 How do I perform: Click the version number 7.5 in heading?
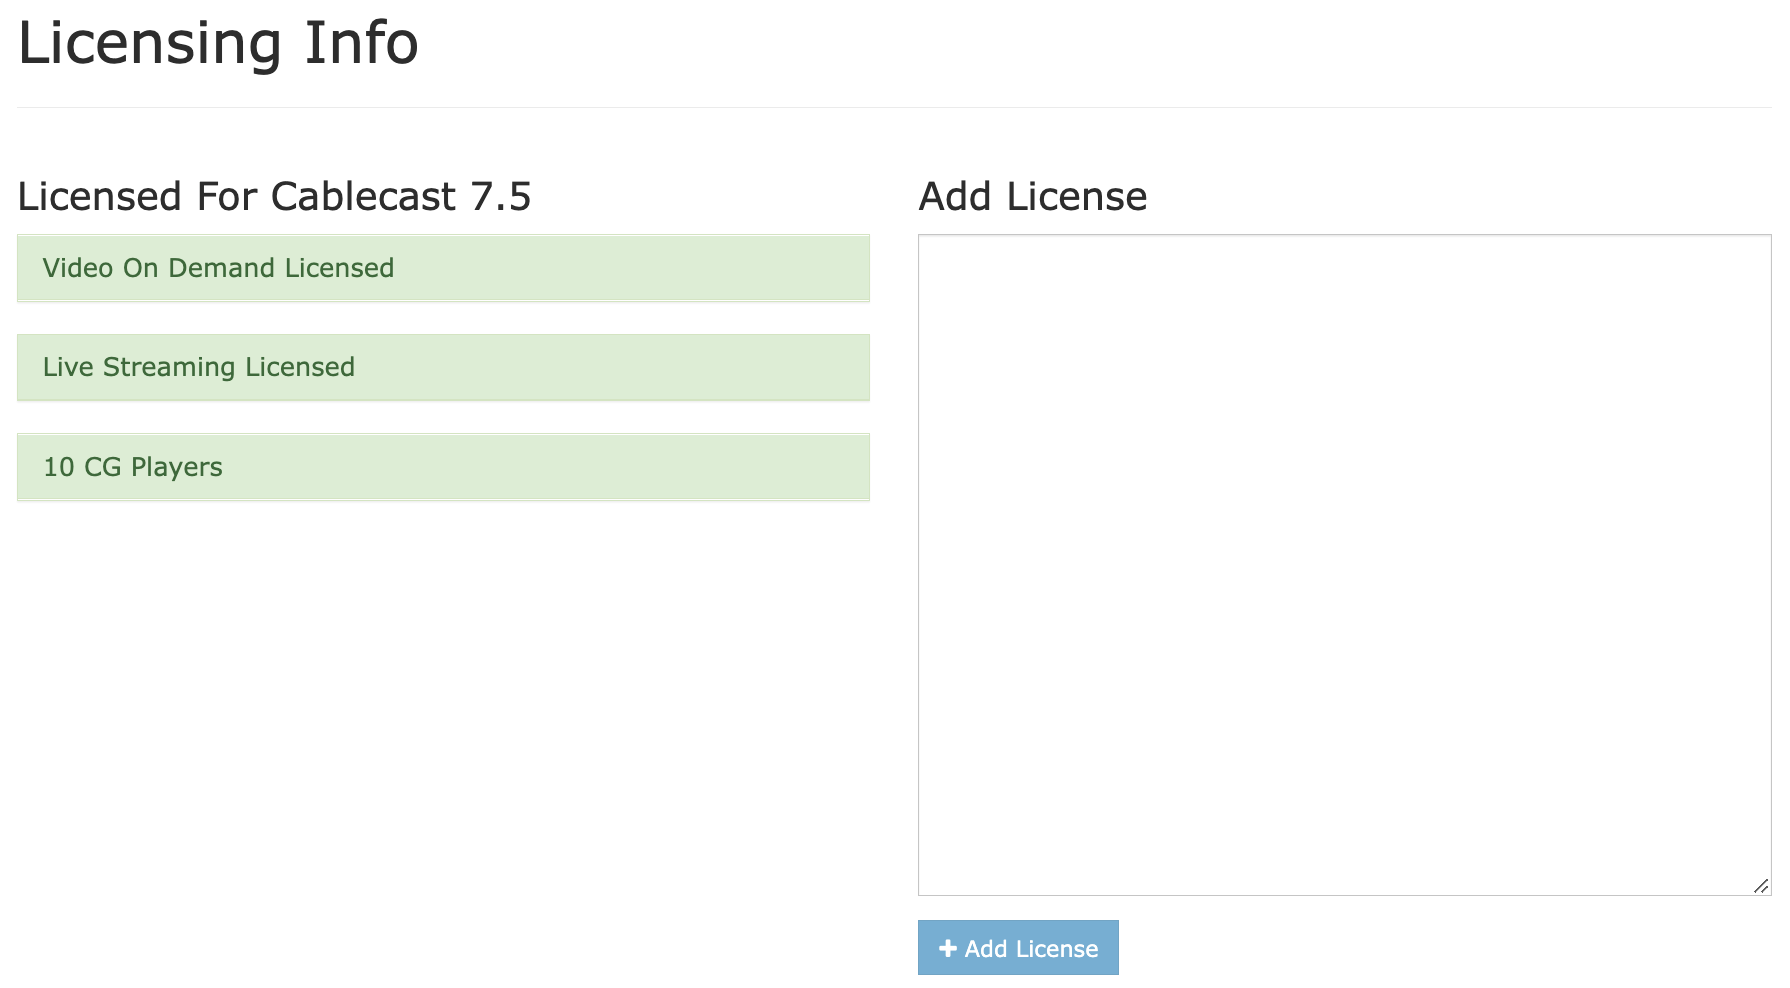[501, 197]
